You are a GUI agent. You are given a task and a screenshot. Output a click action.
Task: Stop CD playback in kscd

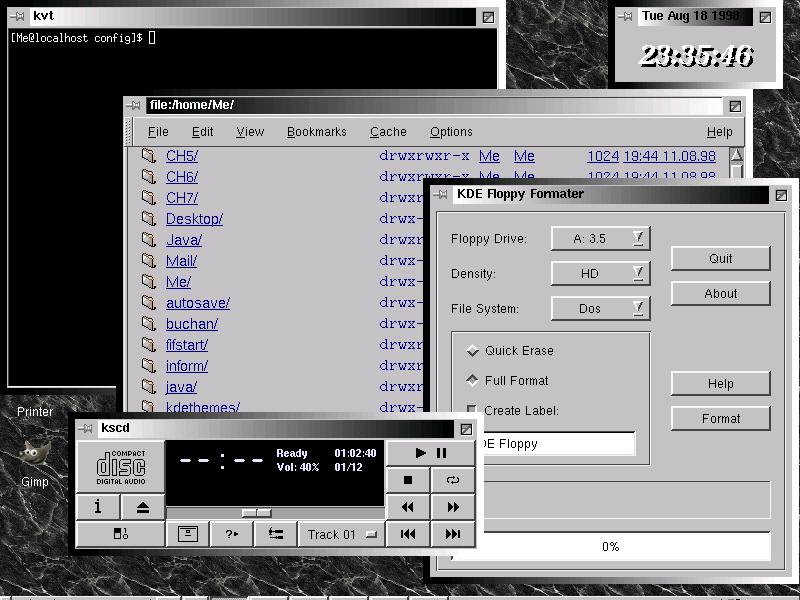[408, 480]
